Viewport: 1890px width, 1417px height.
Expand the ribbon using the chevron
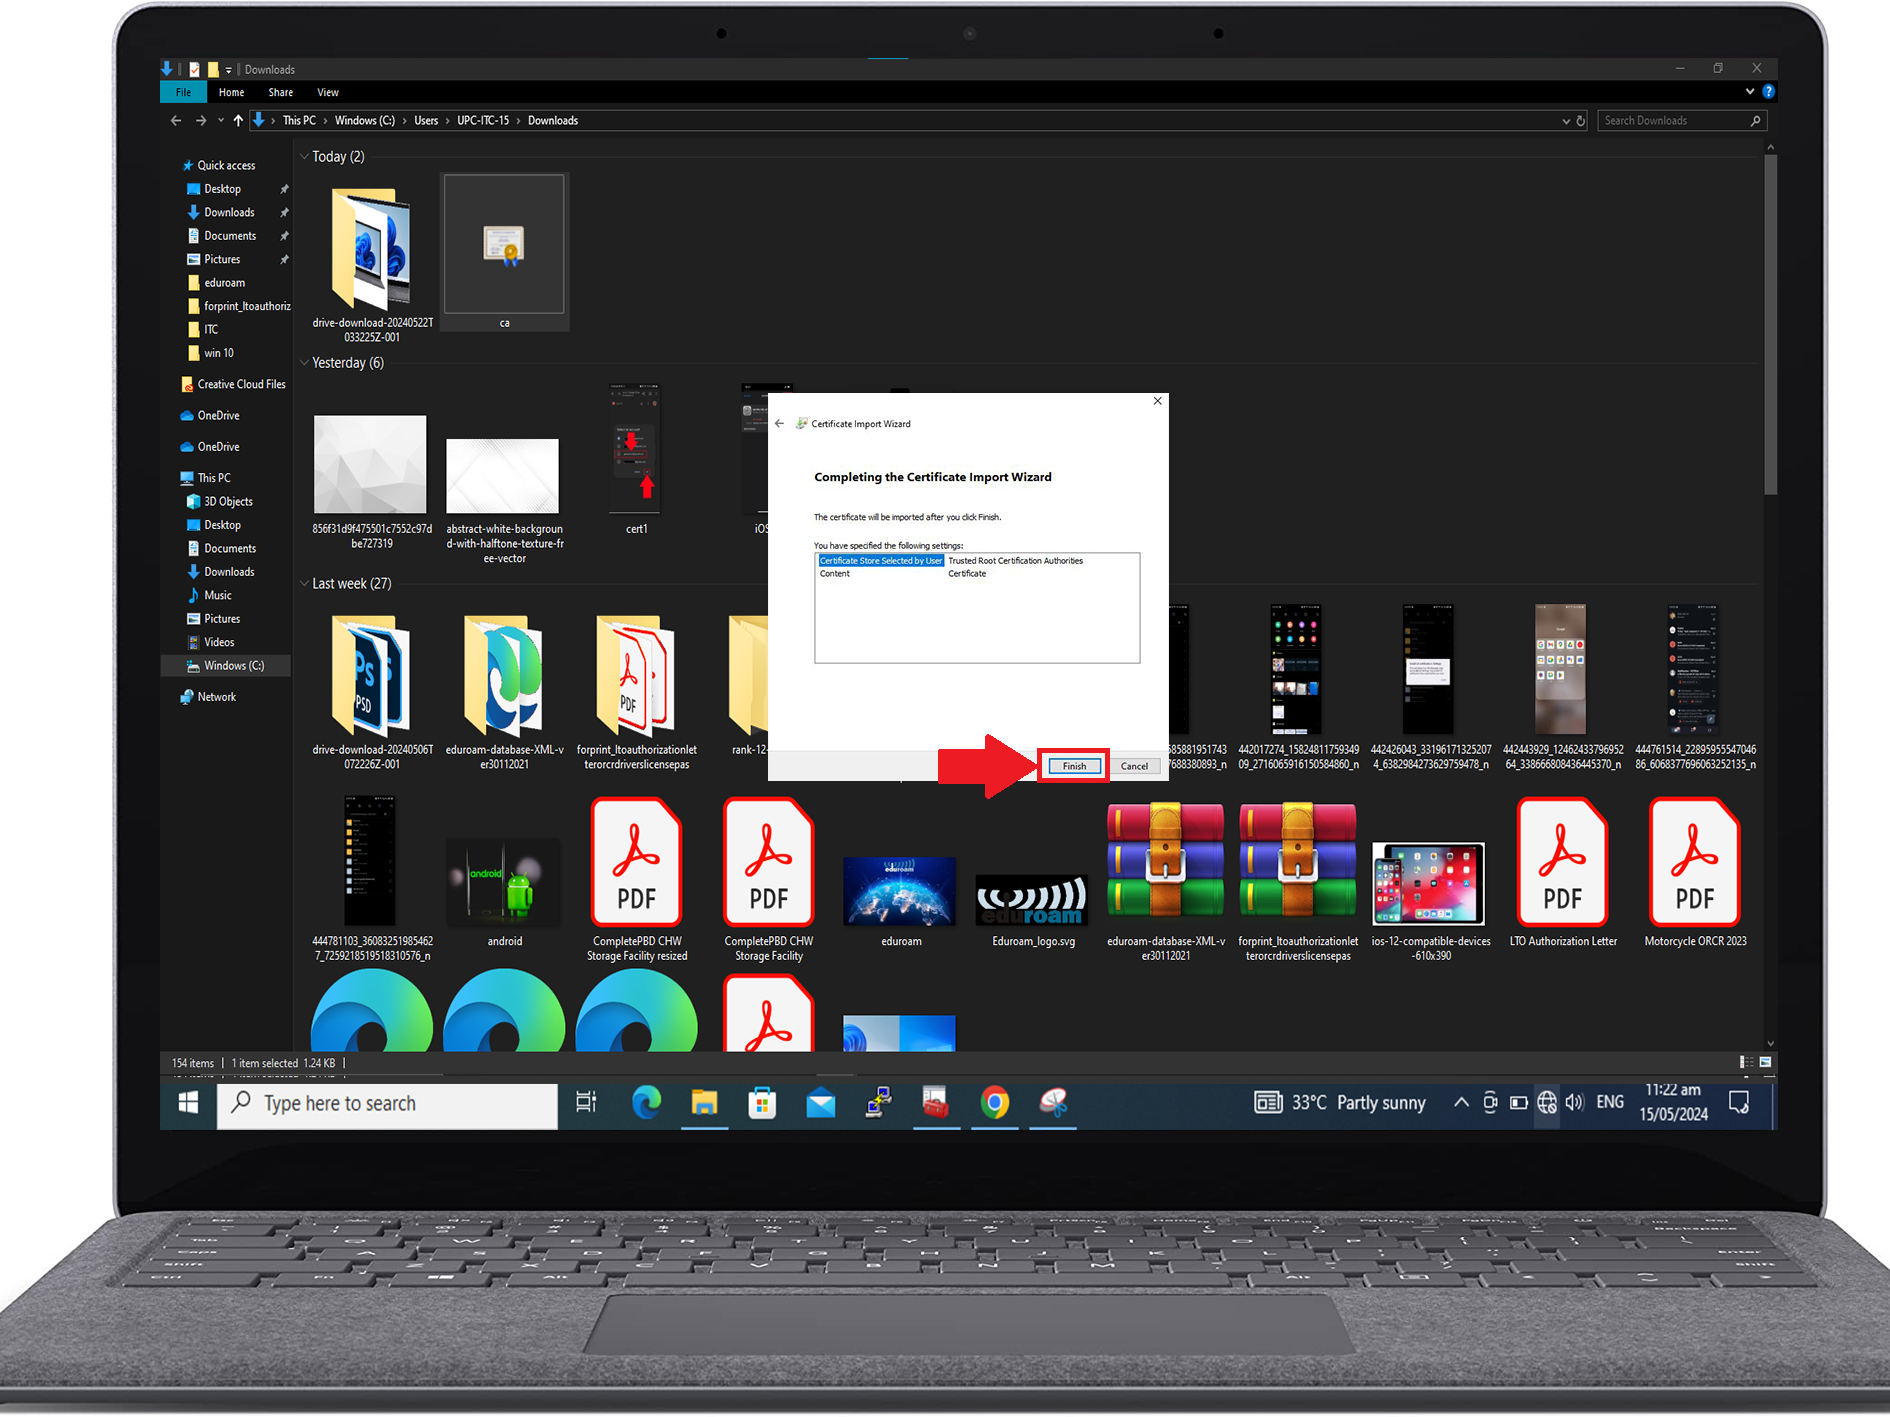click(1750, 92)
